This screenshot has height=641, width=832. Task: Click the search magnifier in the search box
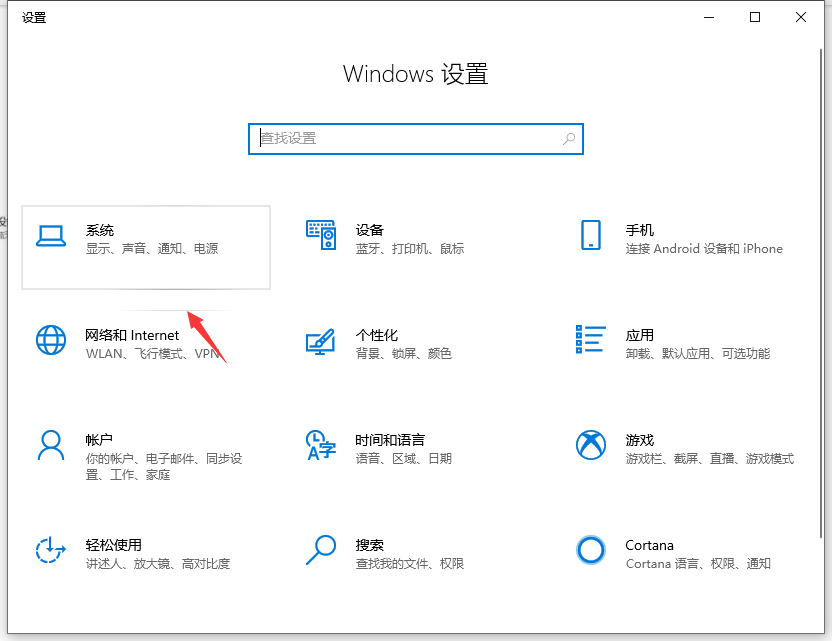(567, 139)
